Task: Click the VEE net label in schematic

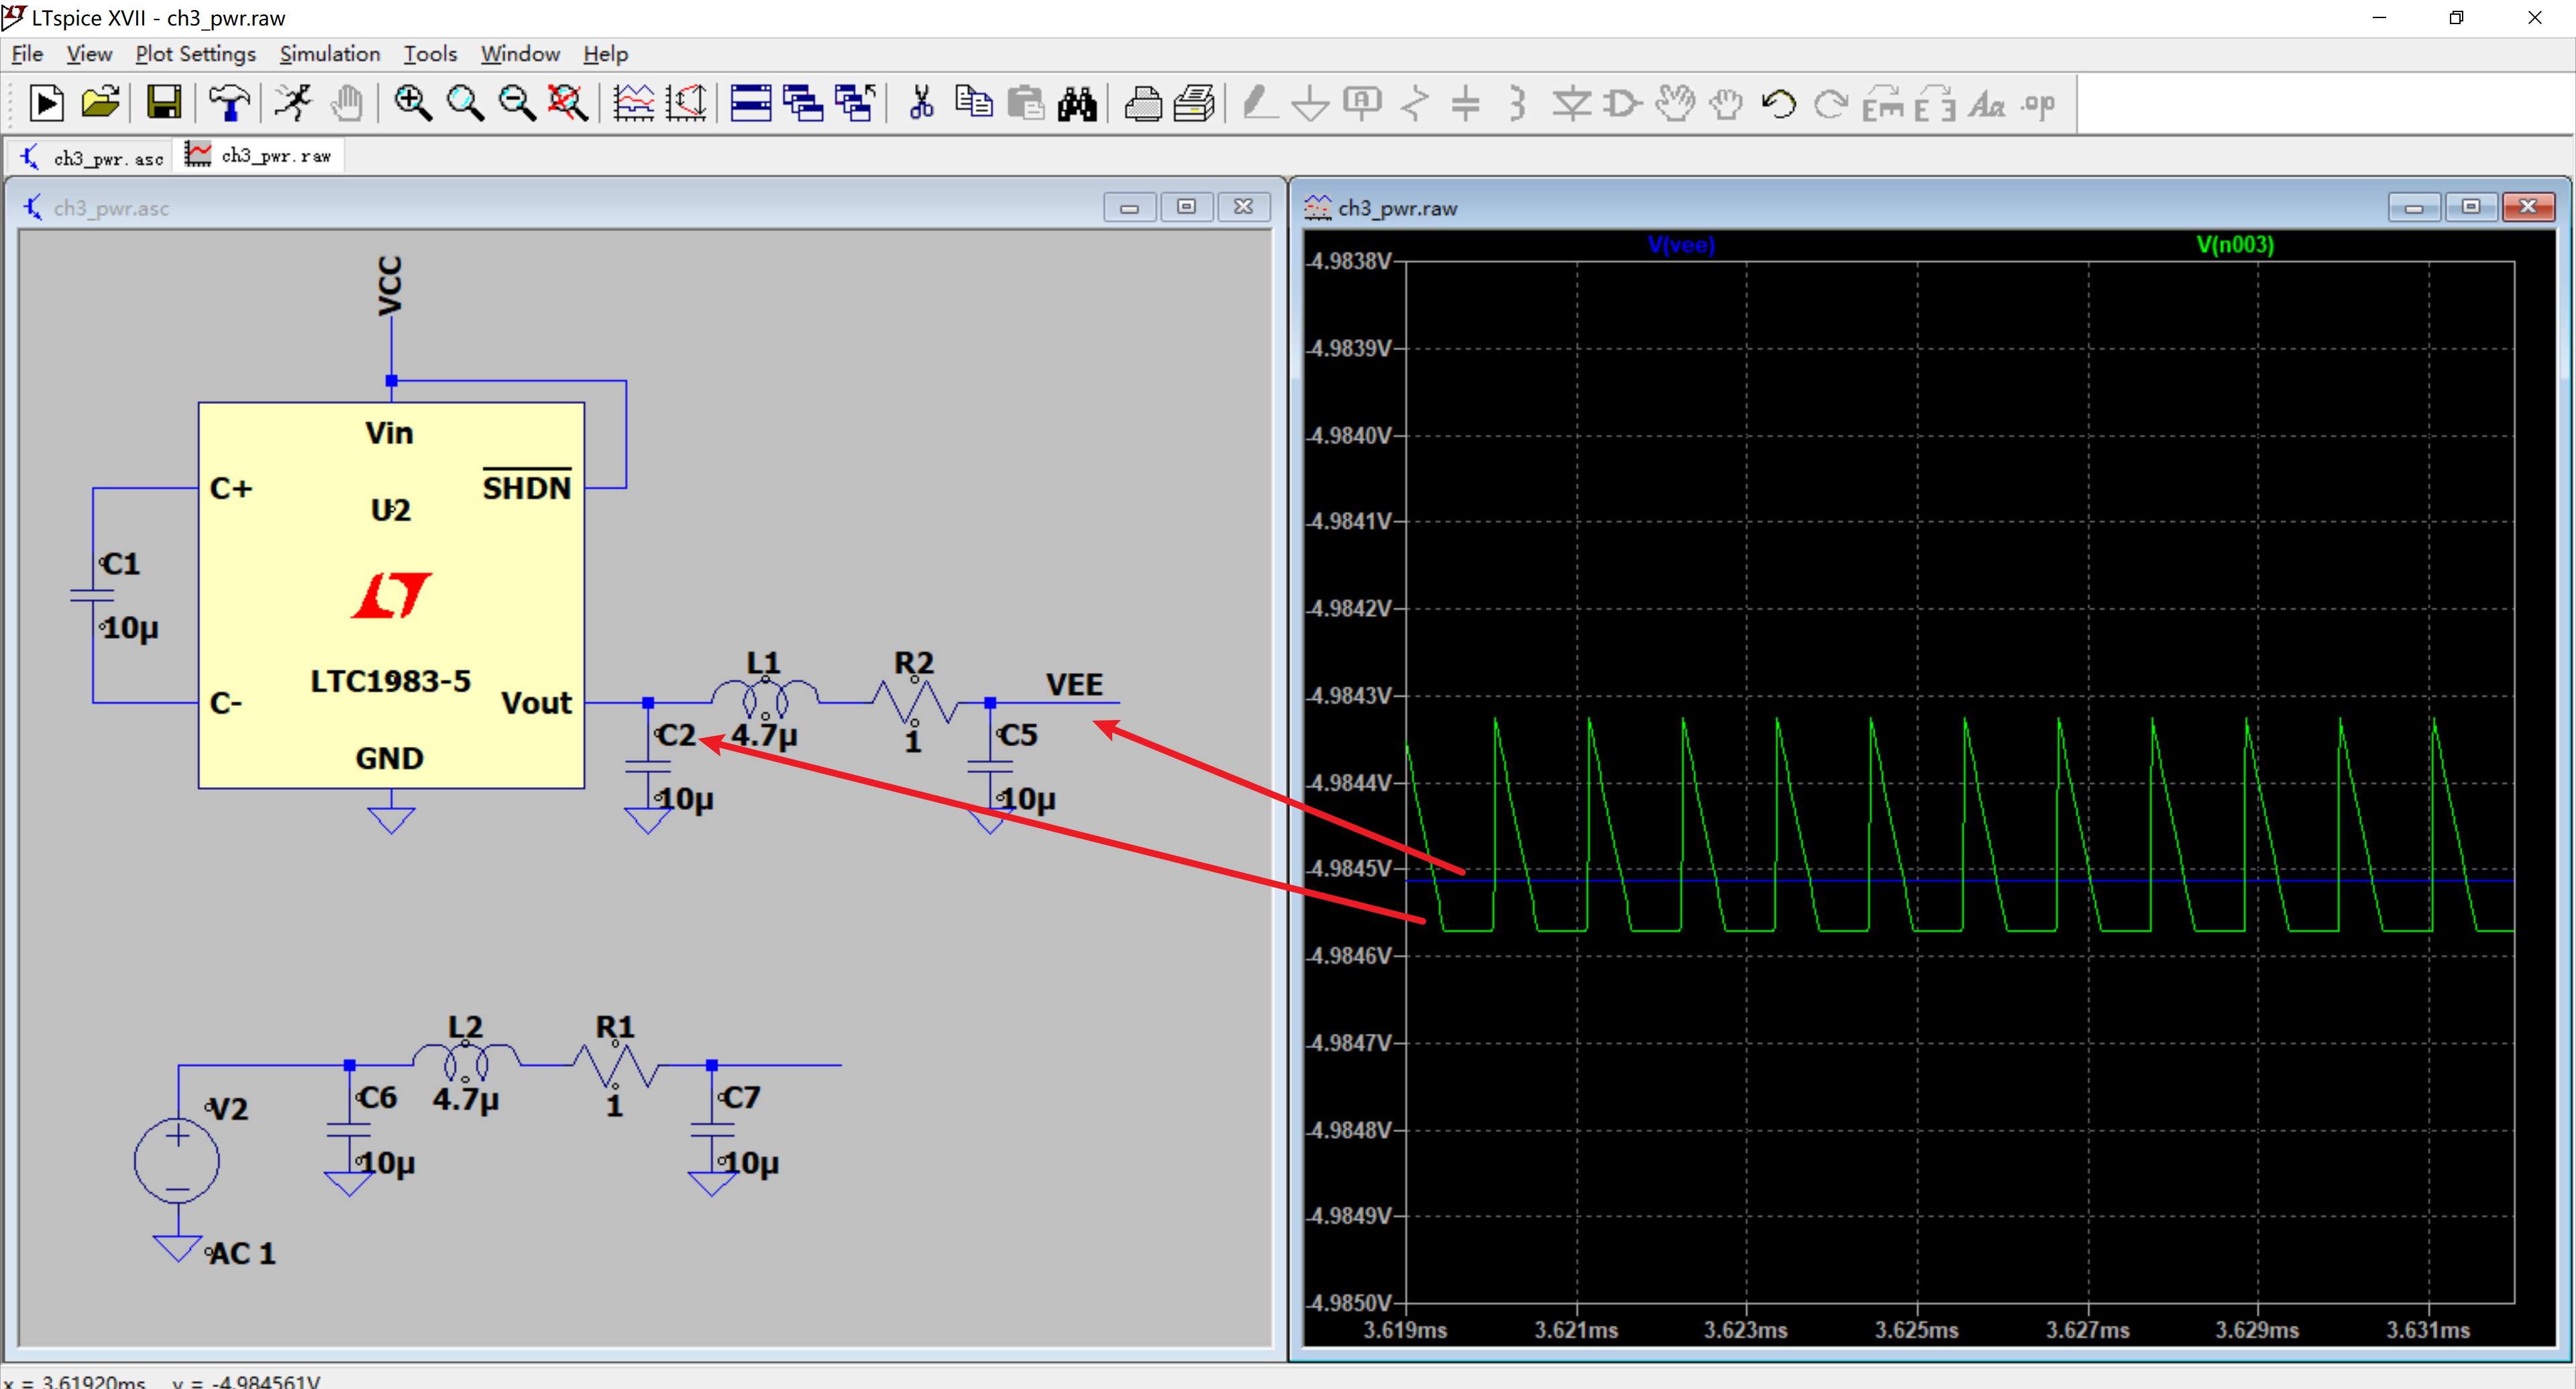Action: (x=1074, y=684)
